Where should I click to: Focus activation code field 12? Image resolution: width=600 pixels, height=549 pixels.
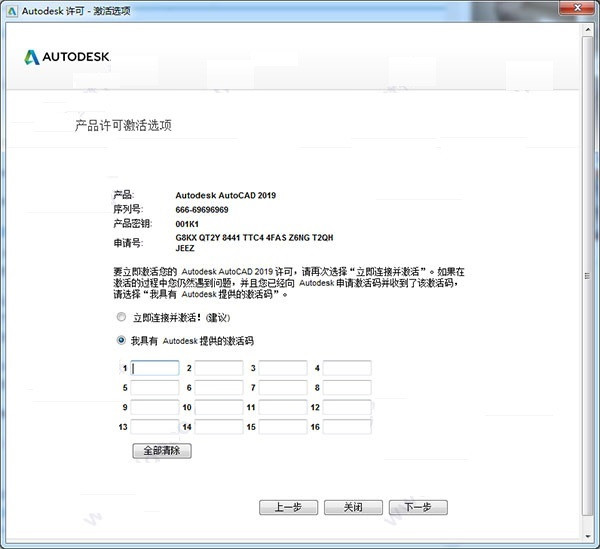(347, 407)
